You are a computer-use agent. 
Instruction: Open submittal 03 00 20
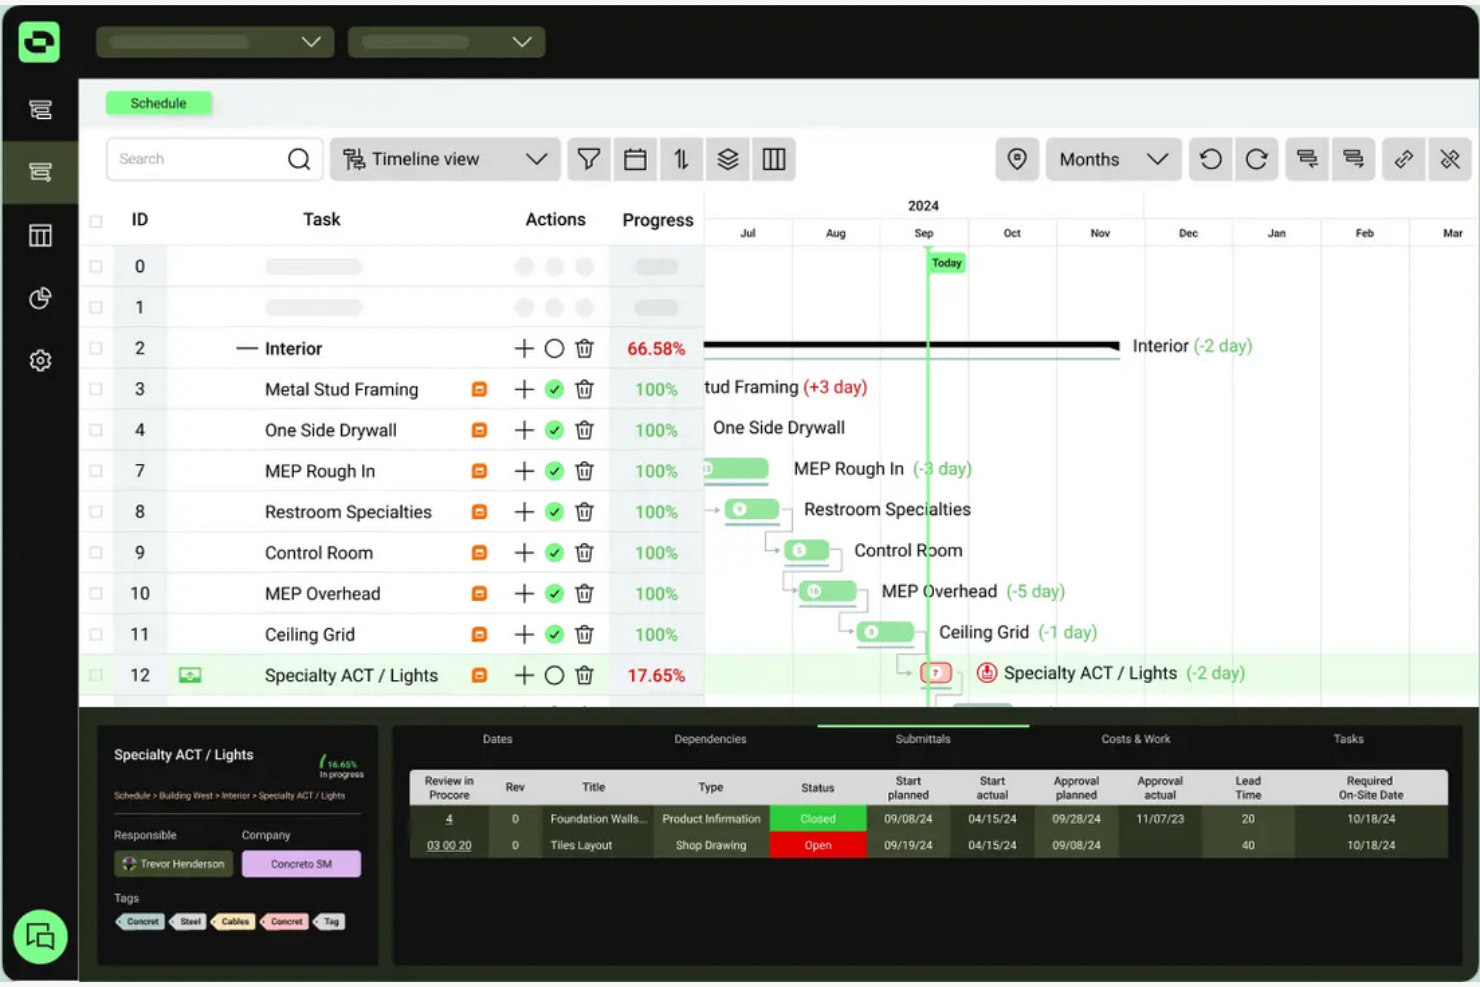449,845
